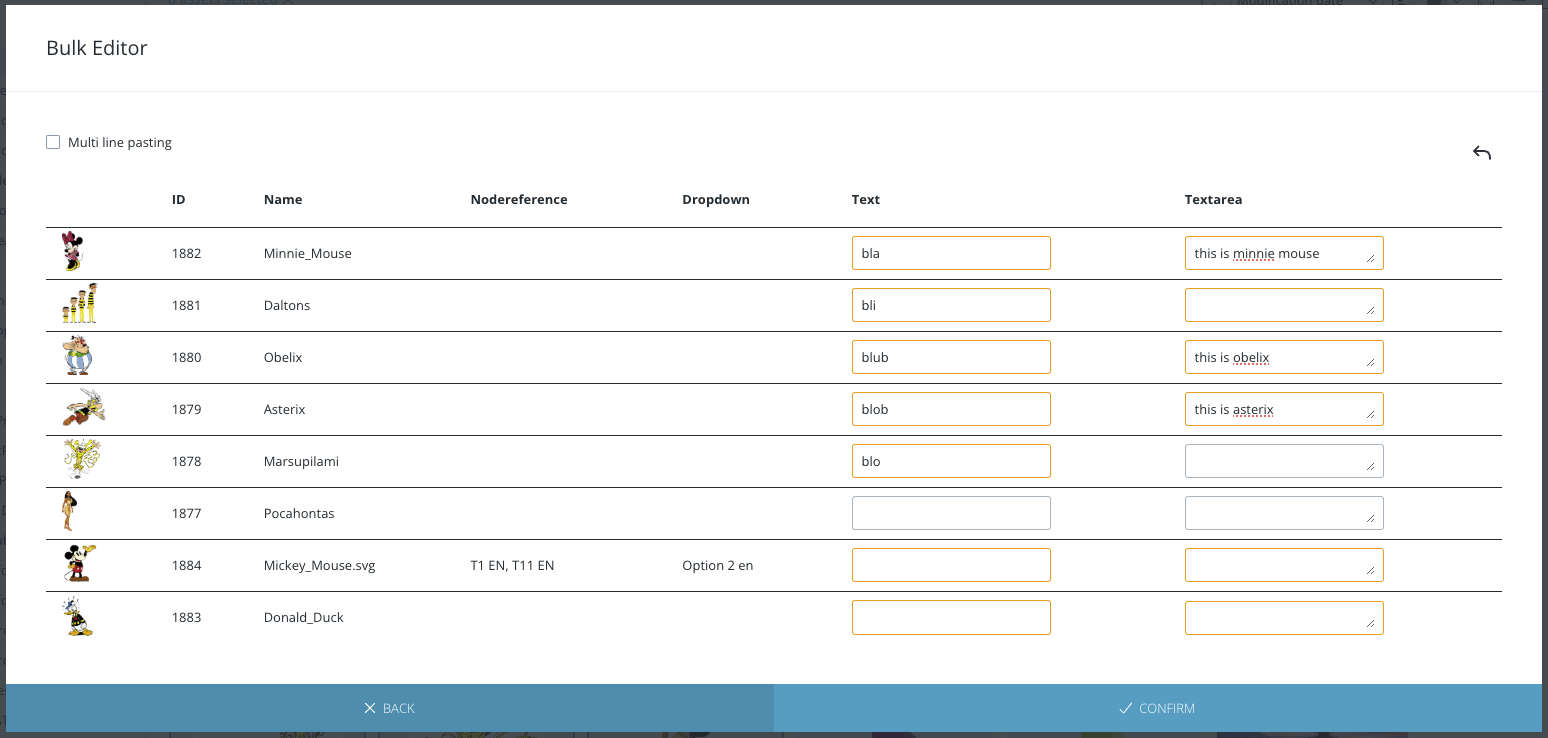Focus the textarea 'this is asterix'
This screenshot has height=738, width=1548.
tap(1284, 409)
